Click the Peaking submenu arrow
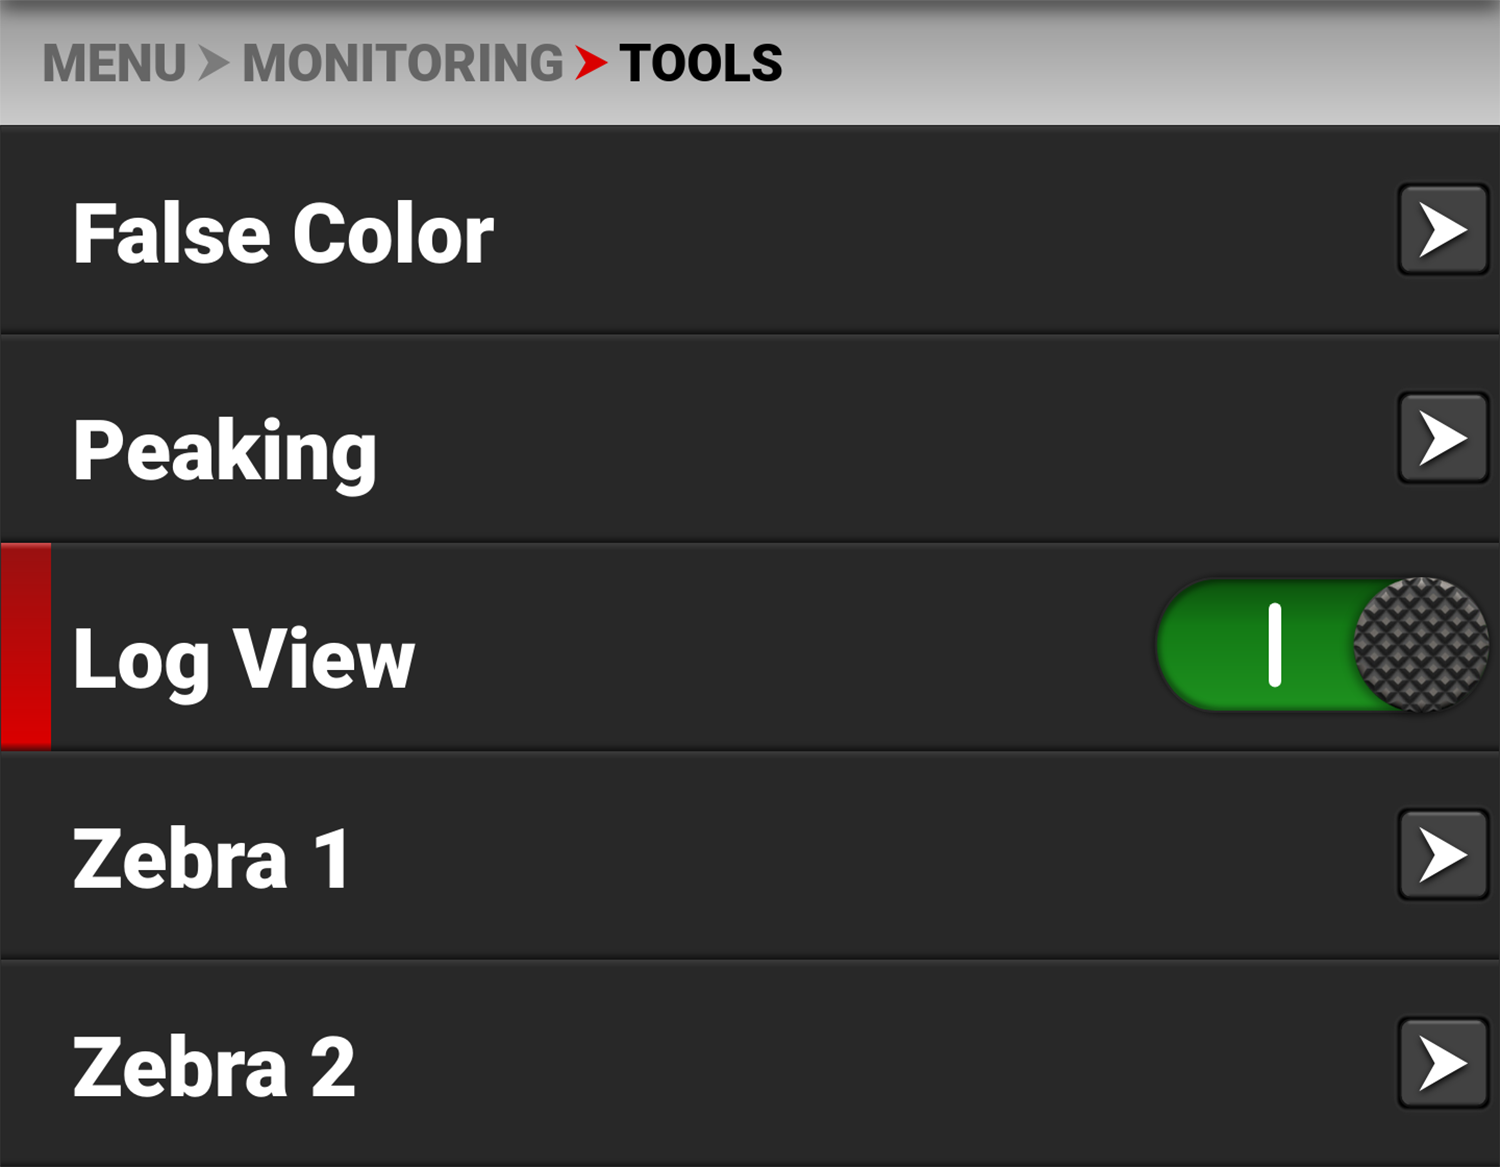The image size is (1500, 1167). pos(1442,438)
